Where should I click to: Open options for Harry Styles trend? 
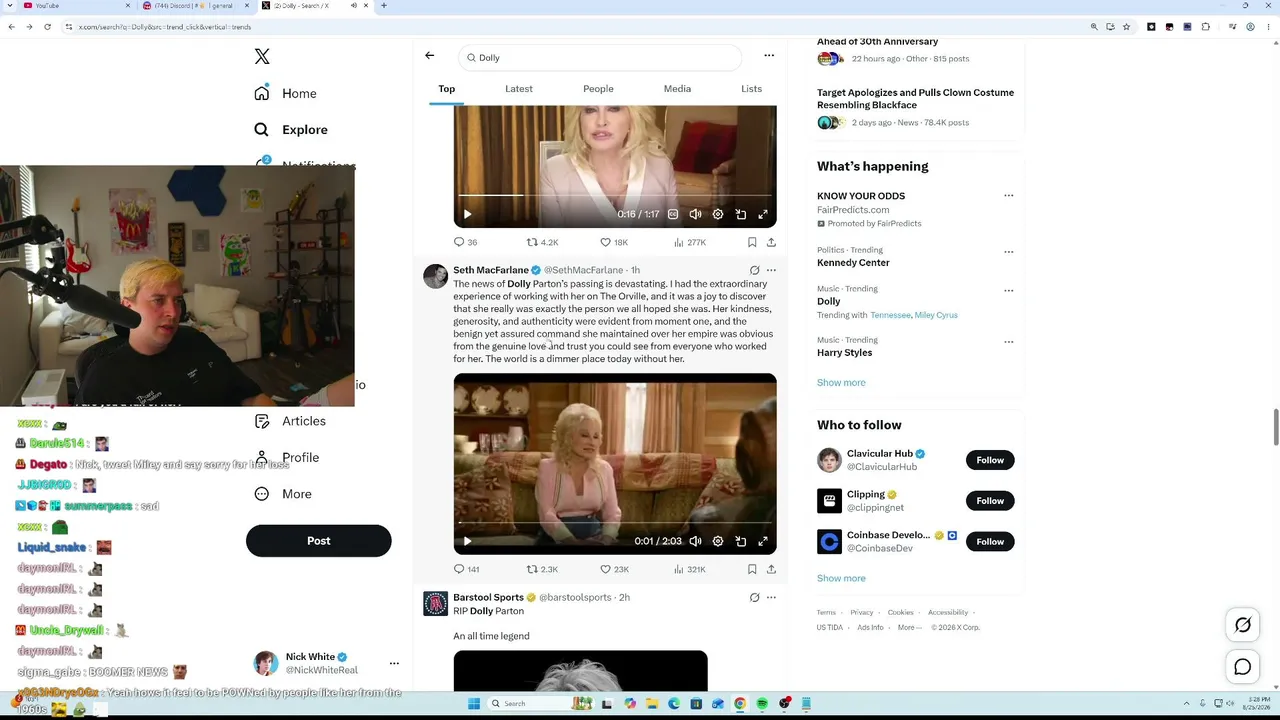point(1008,342)
